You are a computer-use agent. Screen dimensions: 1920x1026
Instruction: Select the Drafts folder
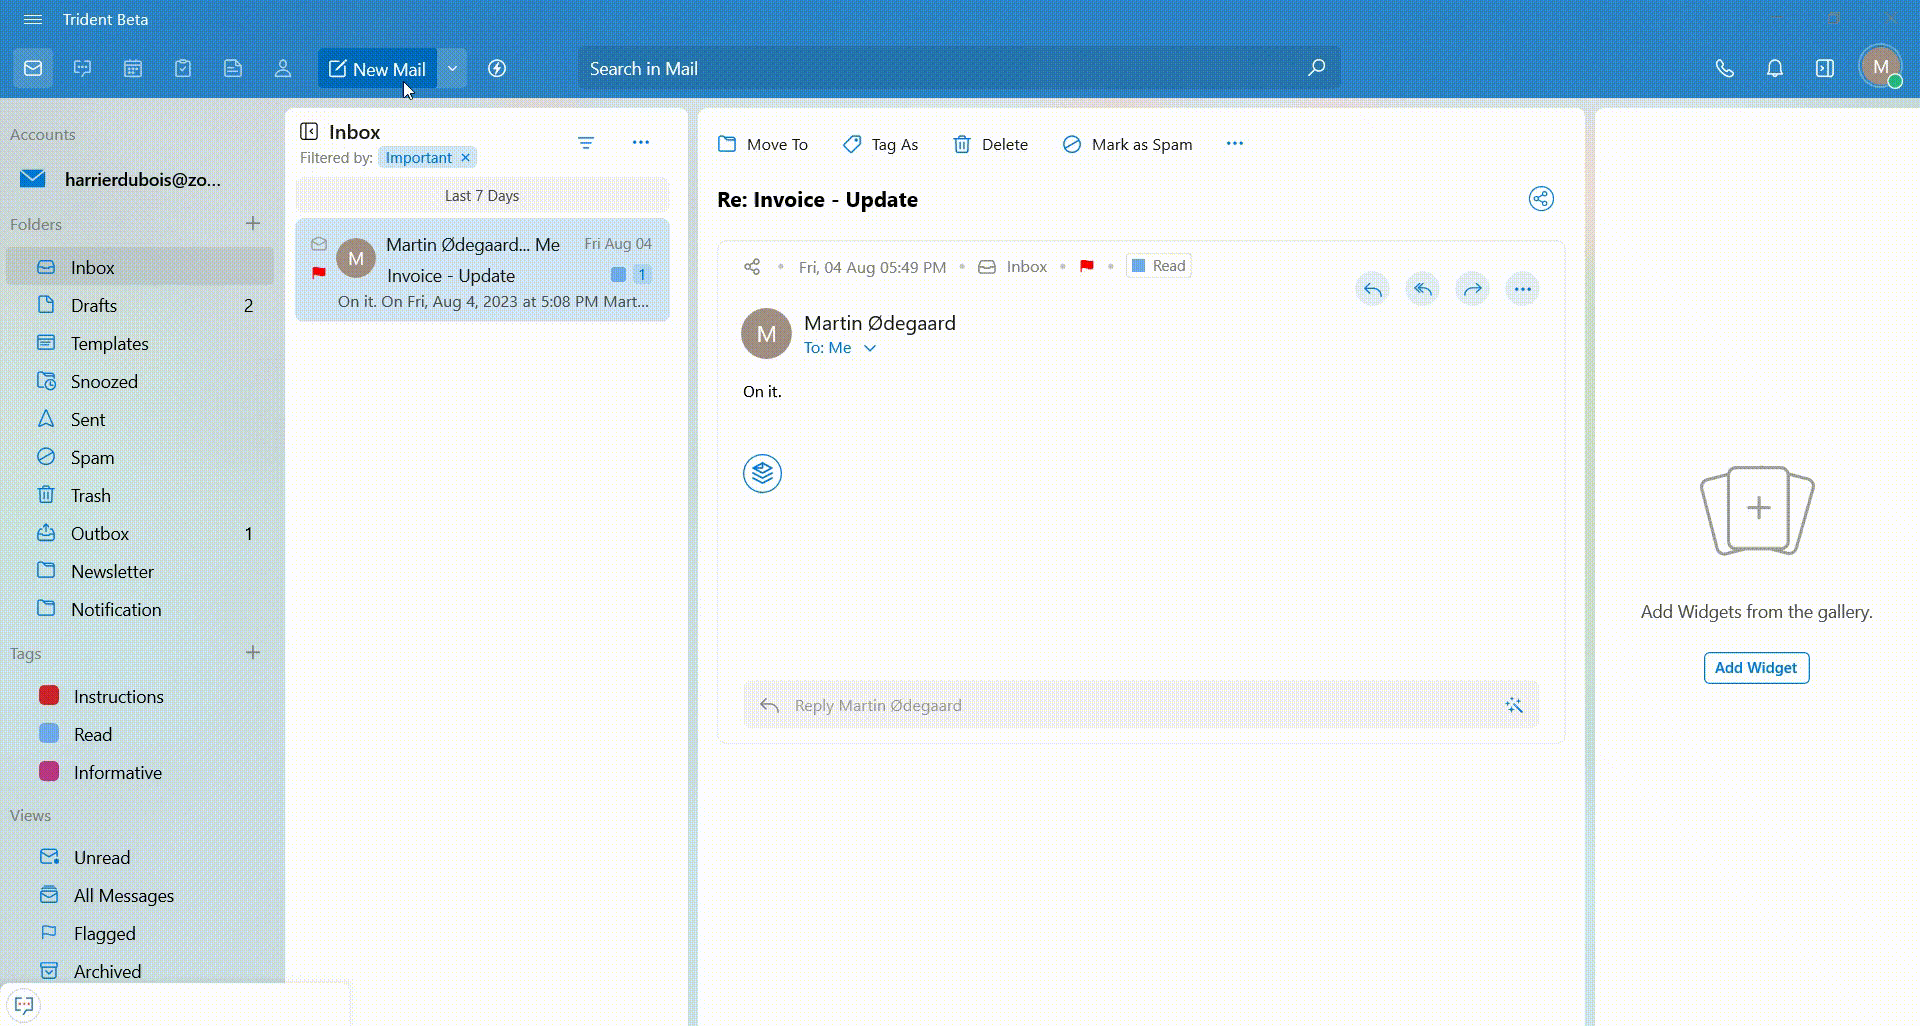94,306
